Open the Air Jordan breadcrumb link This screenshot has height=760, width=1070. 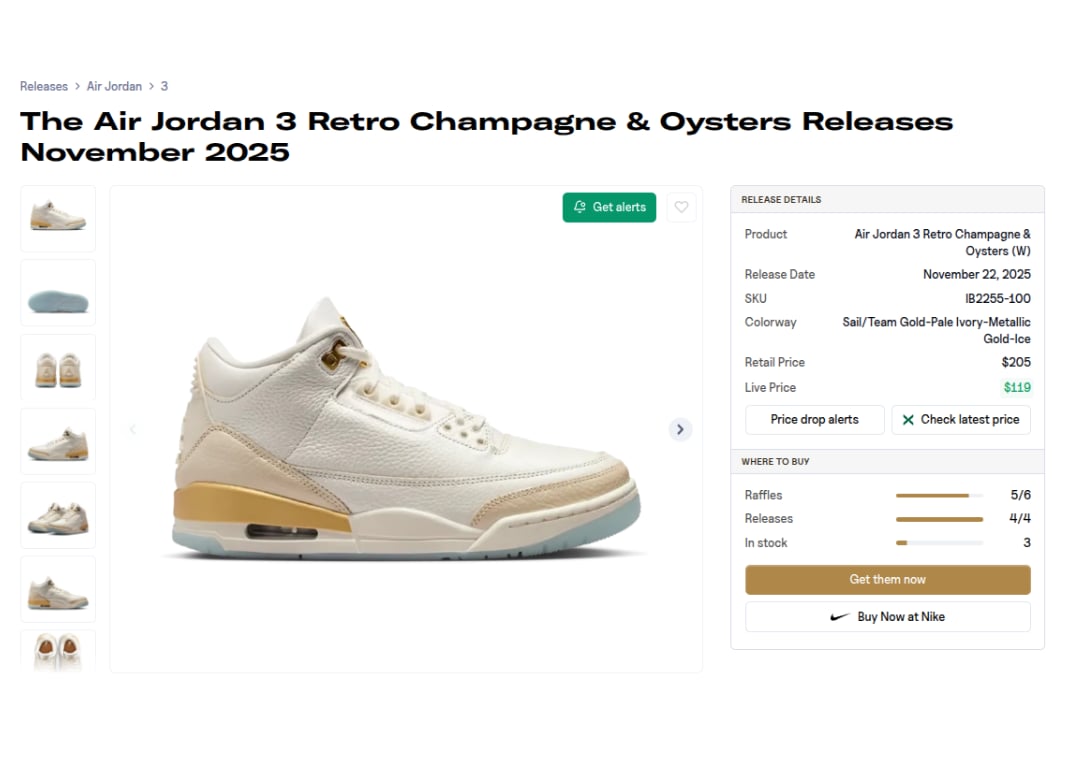click(x=113, y=86)
